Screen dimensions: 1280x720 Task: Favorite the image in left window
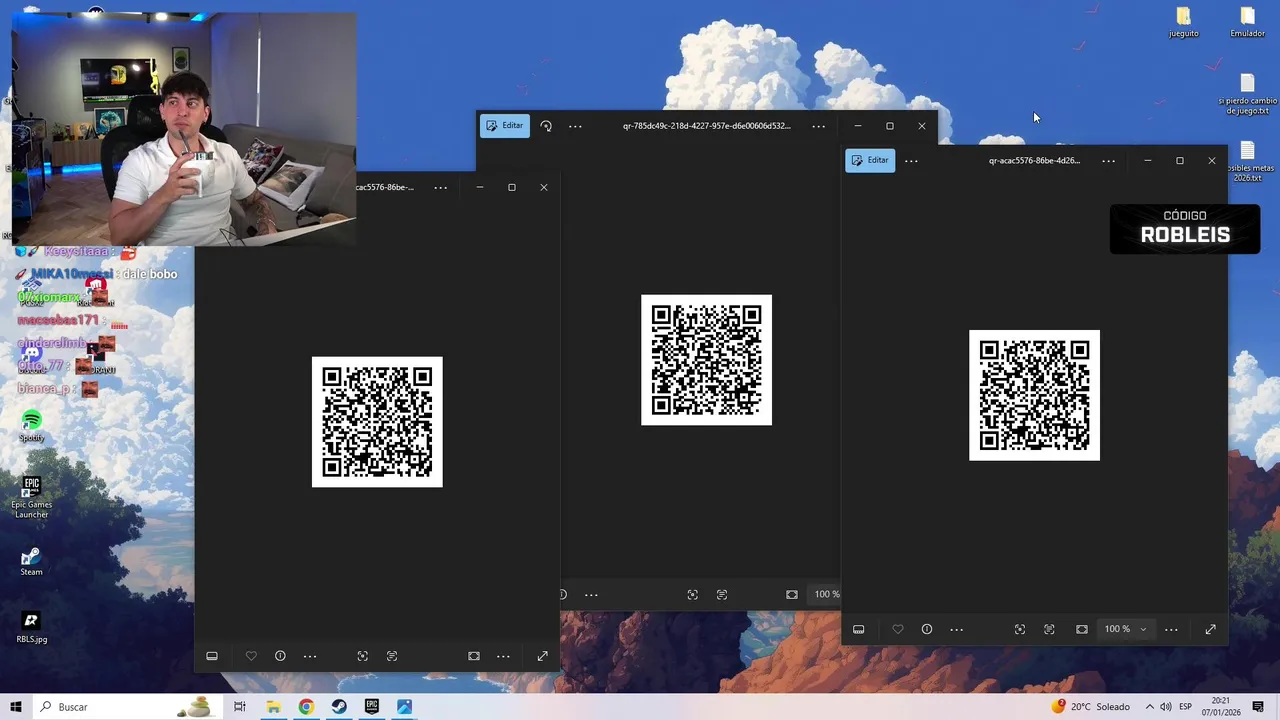(251, 656)
